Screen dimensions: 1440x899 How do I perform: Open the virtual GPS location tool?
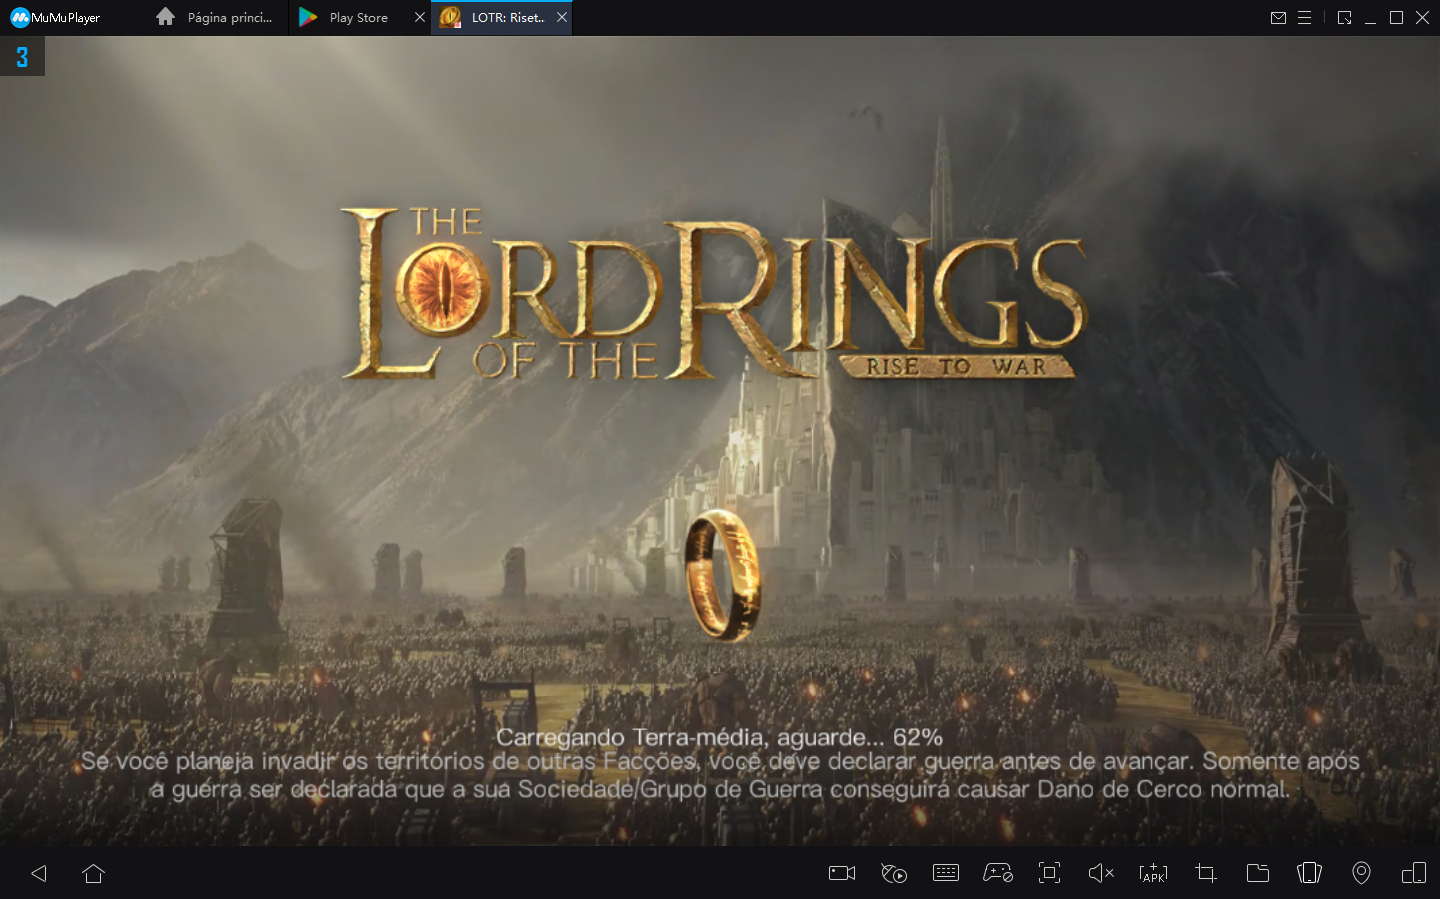(1361, 873)
